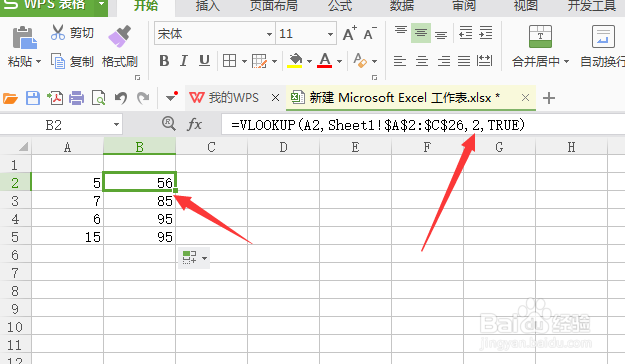Open the font size dropdown
Viewport: 625px width, 364px height.
click(x=330, y=34)
